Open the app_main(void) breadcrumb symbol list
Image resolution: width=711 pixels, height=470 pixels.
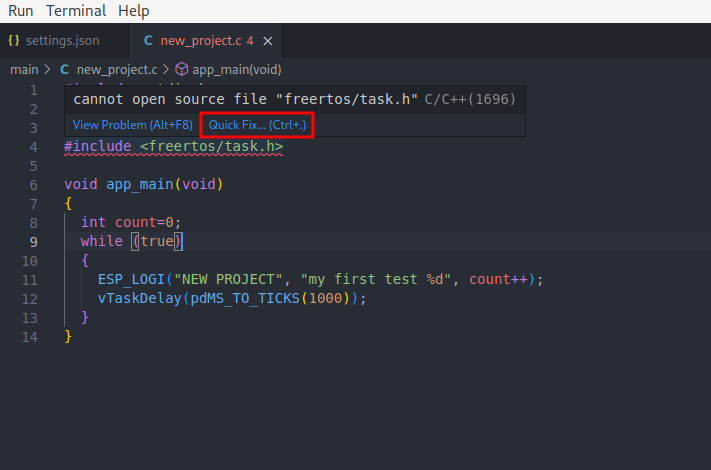point(236,70)
